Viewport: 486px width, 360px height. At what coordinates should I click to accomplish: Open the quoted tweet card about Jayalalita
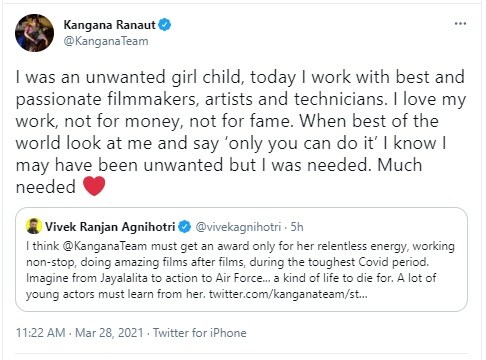pyautogui.click(x=241, y=259)
